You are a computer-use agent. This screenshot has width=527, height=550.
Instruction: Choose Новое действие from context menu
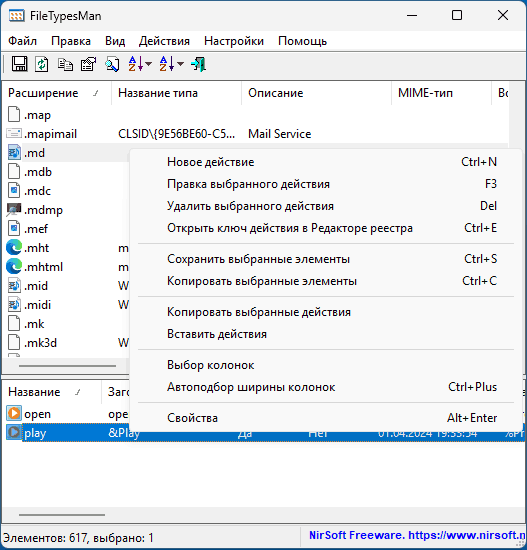(x=326, y=162)
